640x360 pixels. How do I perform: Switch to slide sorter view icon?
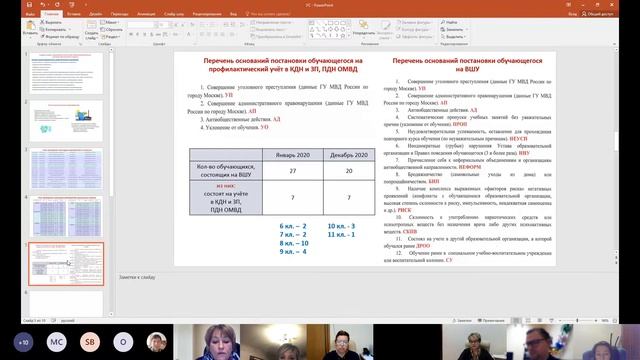528,320
